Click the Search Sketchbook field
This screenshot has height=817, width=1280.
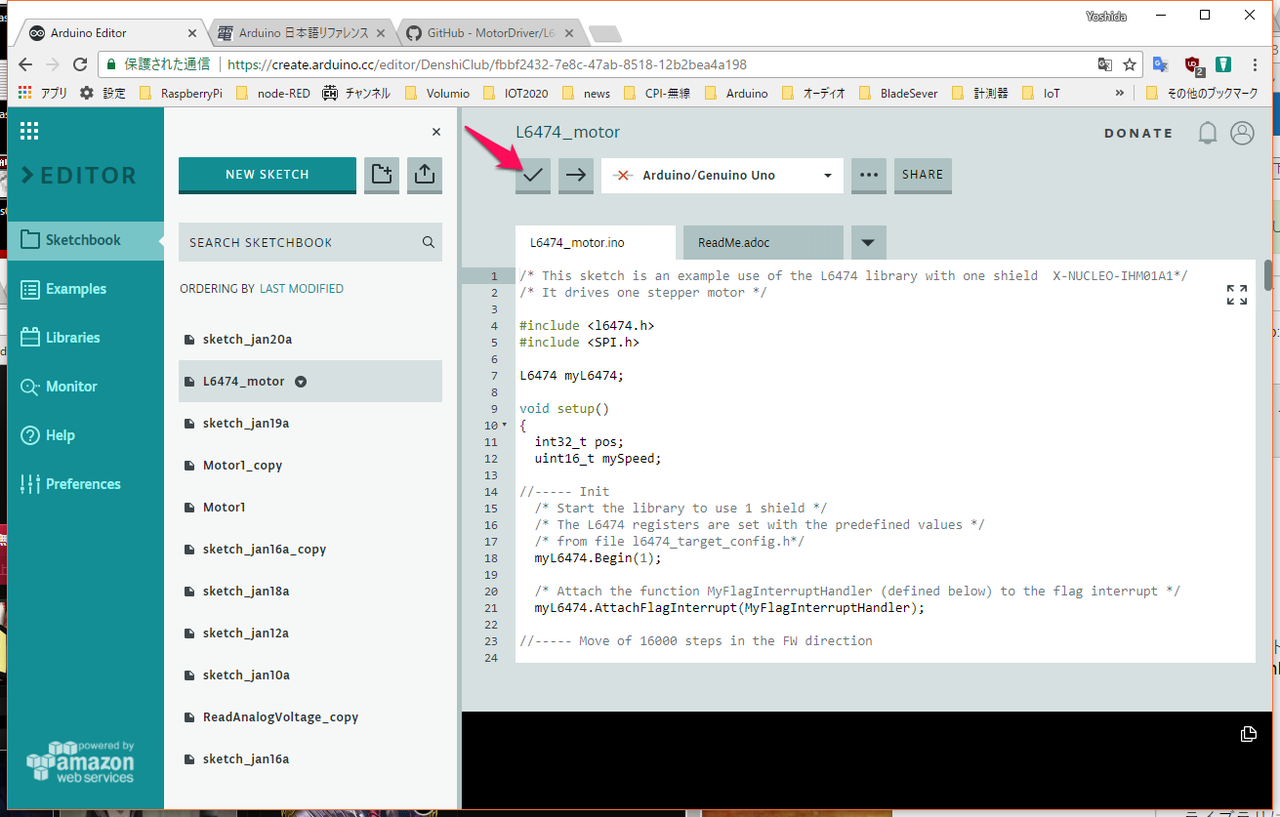(300, 243)
